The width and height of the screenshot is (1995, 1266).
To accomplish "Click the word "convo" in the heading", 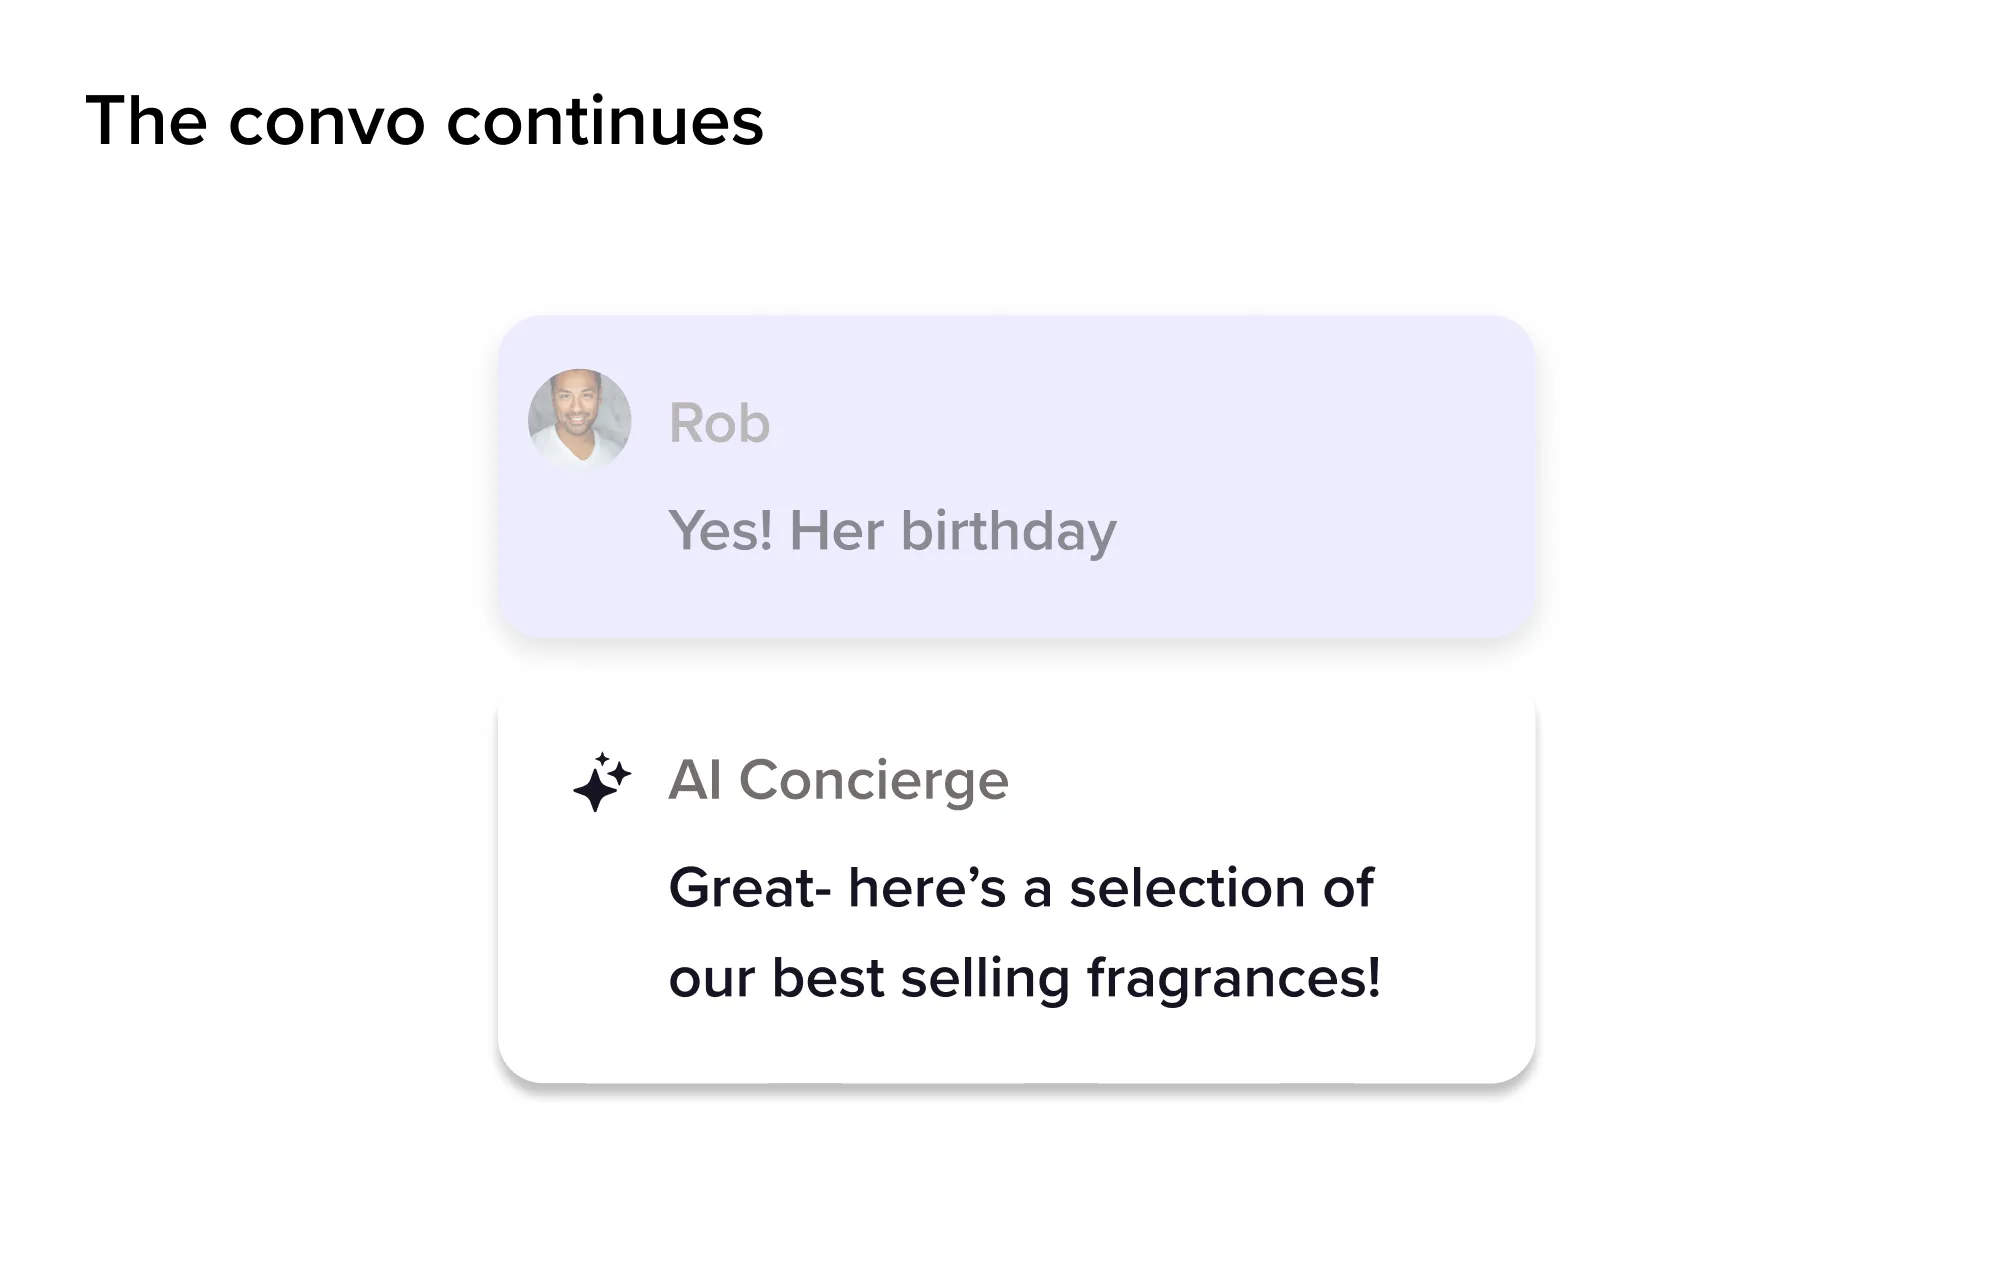I will click(327, 122).
